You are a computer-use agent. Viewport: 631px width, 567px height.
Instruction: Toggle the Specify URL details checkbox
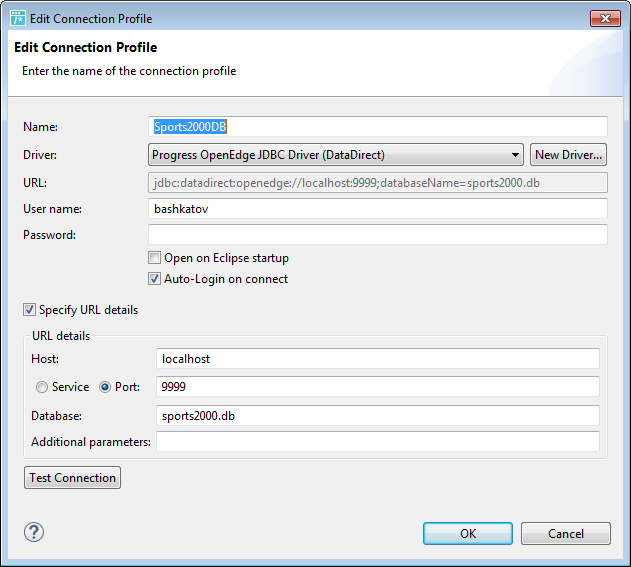(29, 310)
